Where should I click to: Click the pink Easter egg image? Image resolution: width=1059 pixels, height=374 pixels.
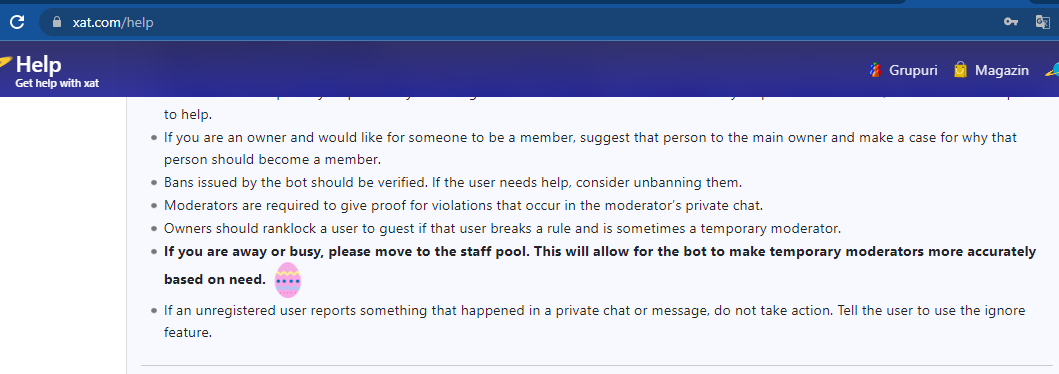coord(288,280)
